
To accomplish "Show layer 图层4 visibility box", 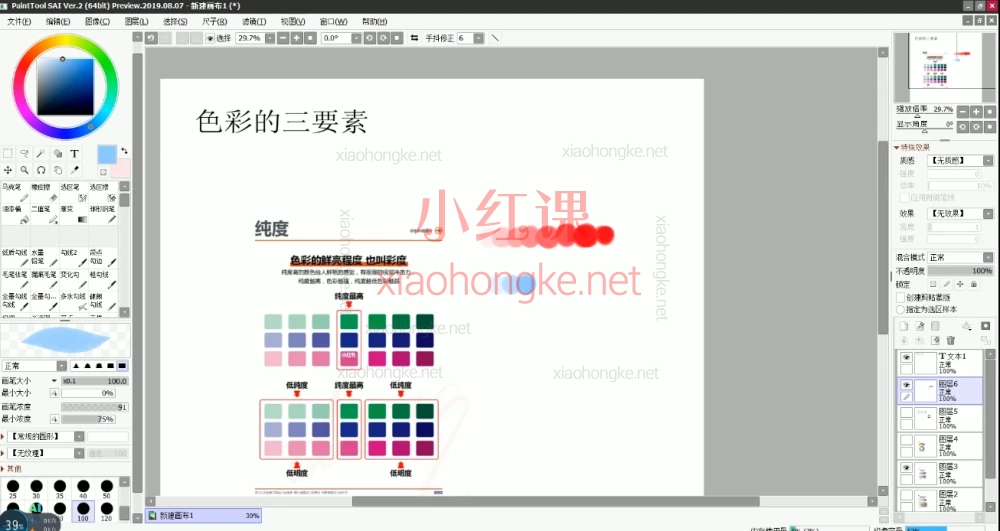I will click(906, 440).
